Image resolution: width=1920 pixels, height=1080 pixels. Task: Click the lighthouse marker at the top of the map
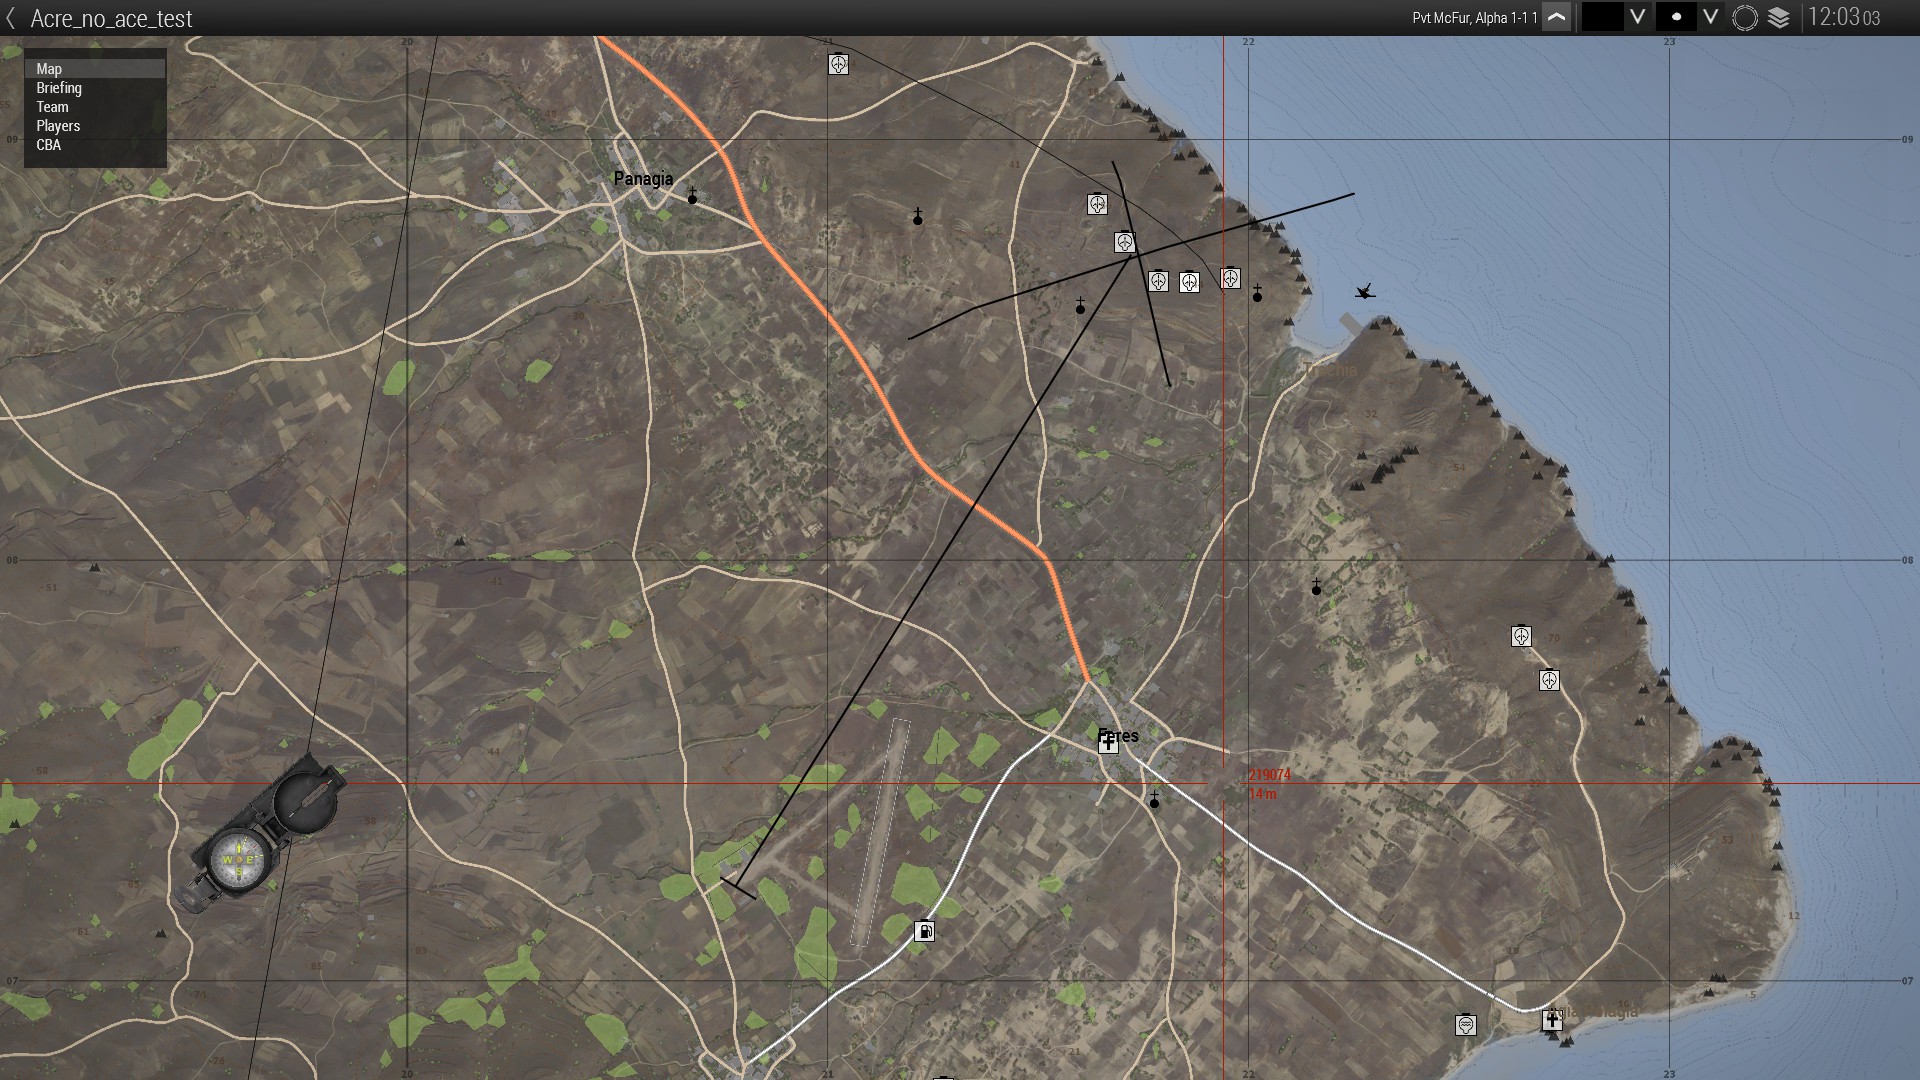pos(839,64)
